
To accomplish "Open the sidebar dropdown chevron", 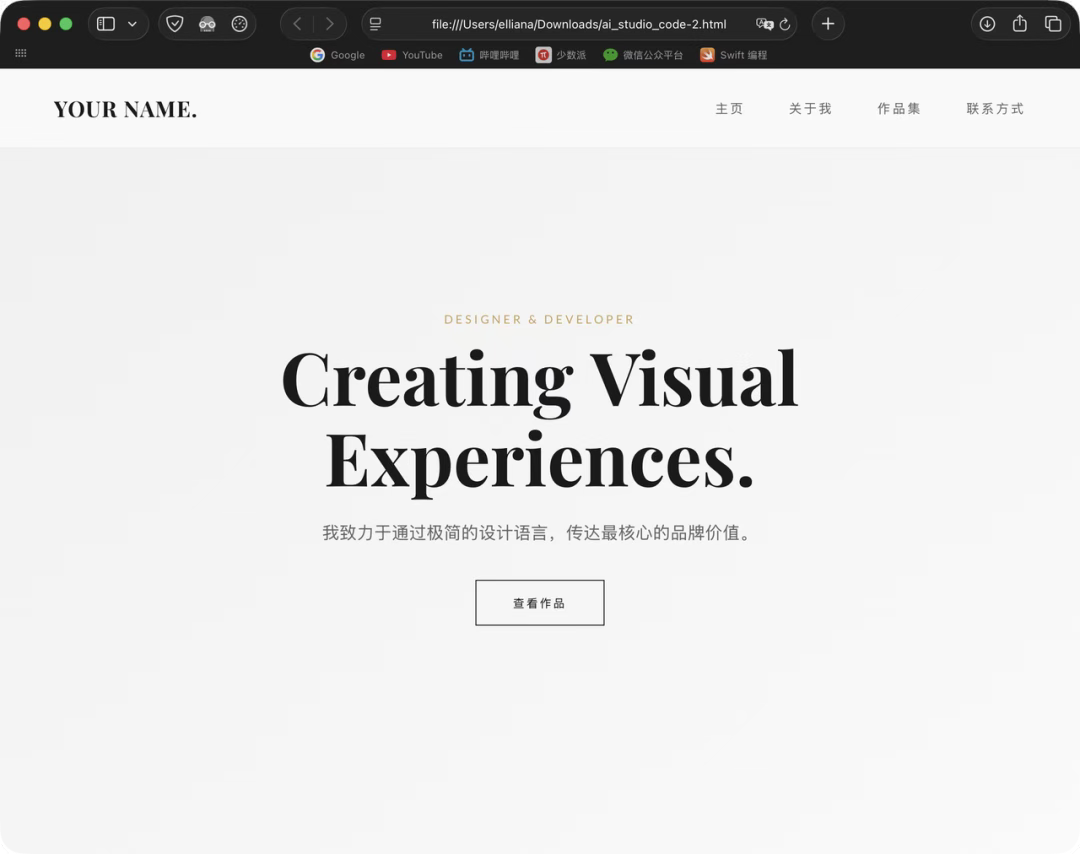I will (x=132, y=24).
